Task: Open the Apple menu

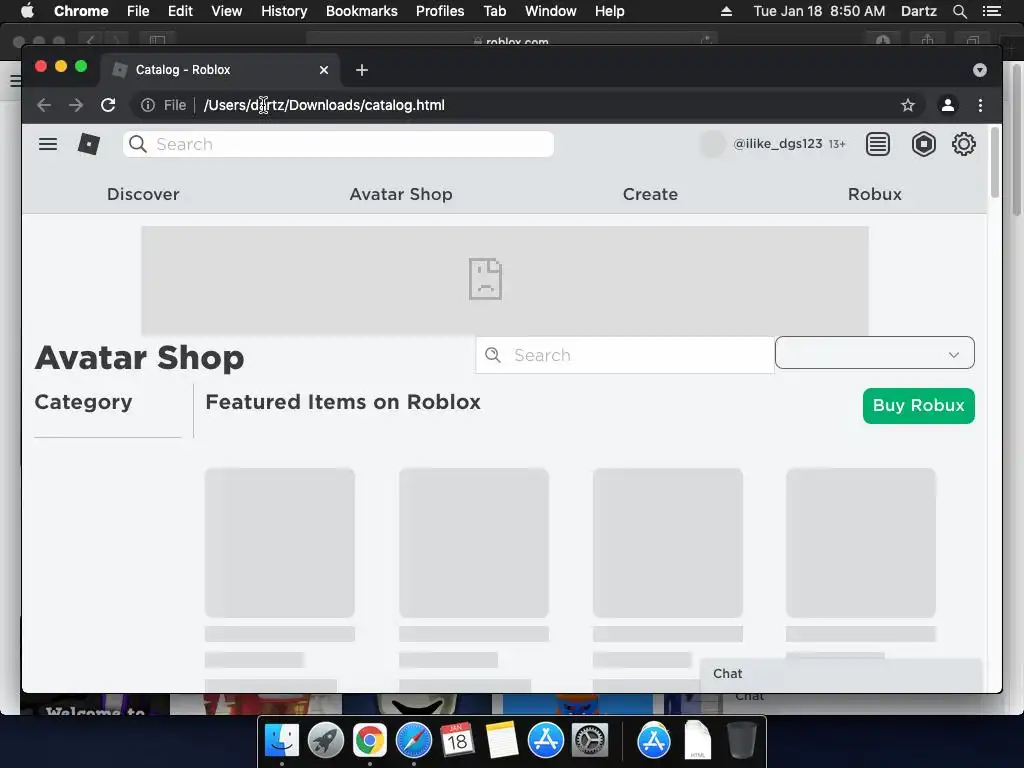Action: 27,11
